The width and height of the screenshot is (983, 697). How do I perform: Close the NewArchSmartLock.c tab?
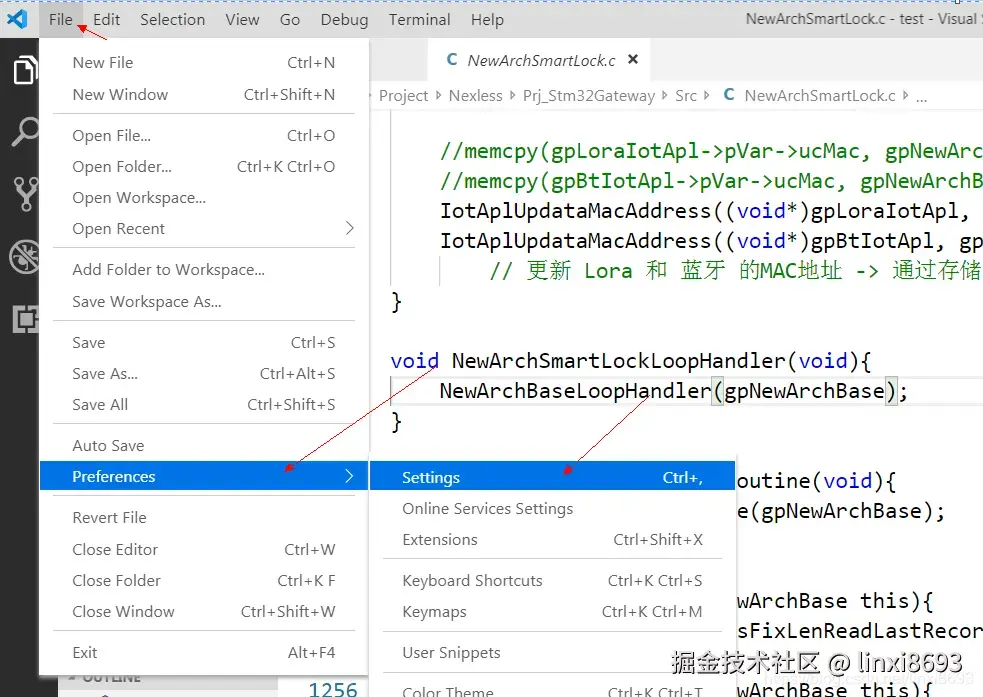[x=633, y=60]
